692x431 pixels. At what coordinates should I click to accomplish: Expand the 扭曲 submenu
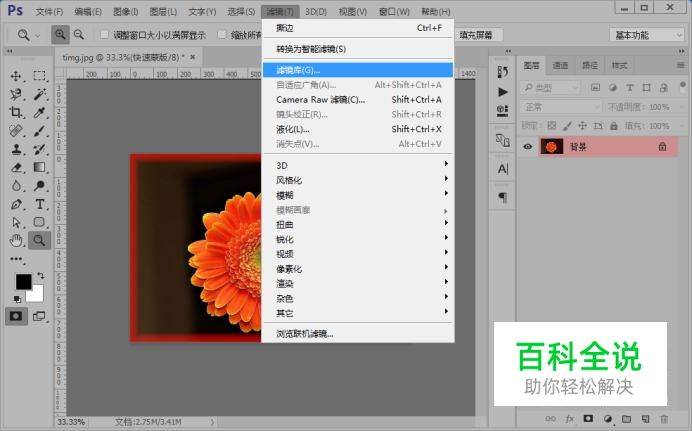point(358,225)
